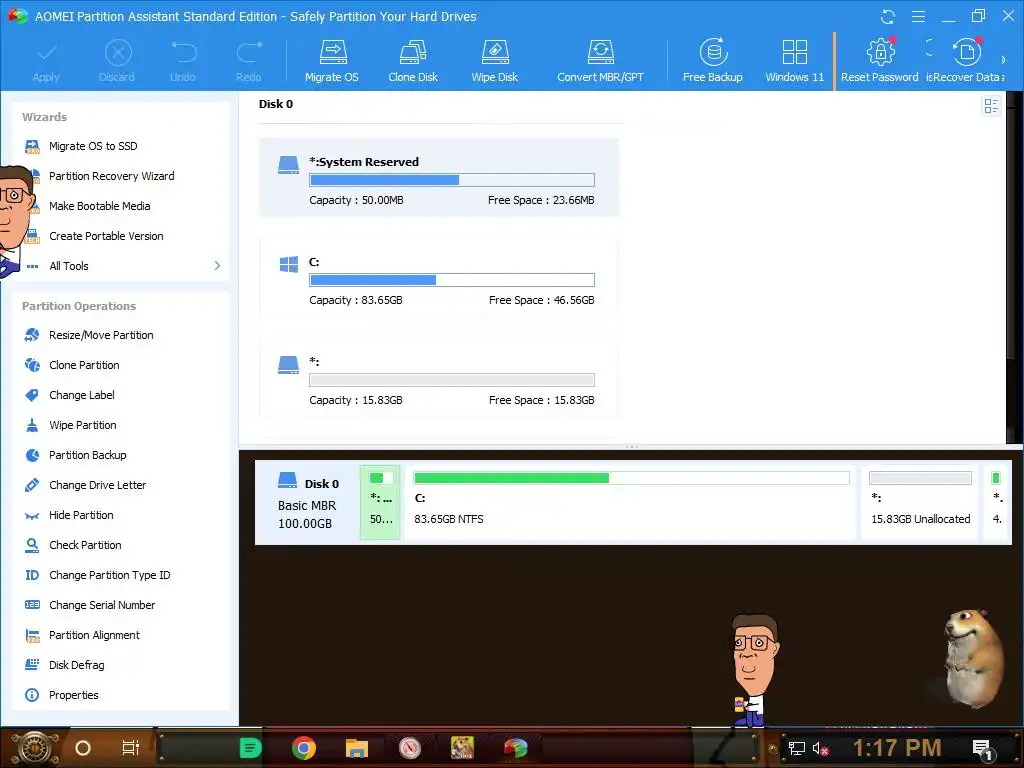This screenshot has width=1024, height=768.
Task: Open Google Chrome from taskbar
Action: pos(304,748)
